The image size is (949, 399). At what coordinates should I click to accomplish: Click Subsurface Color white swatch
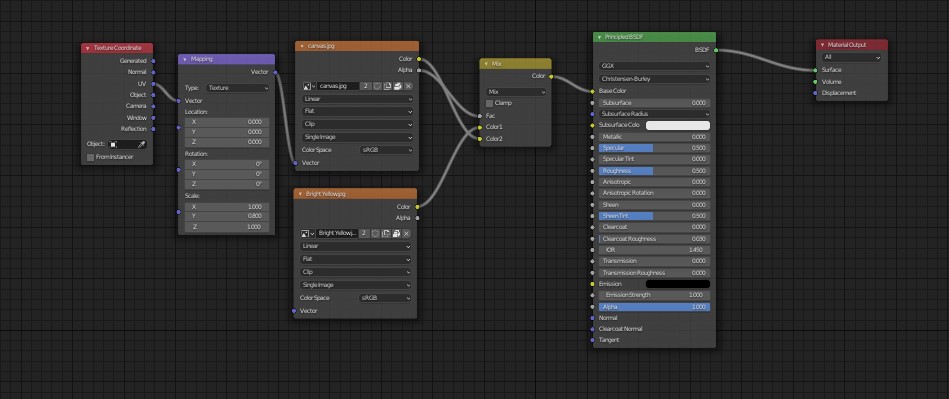click(678, 125)
